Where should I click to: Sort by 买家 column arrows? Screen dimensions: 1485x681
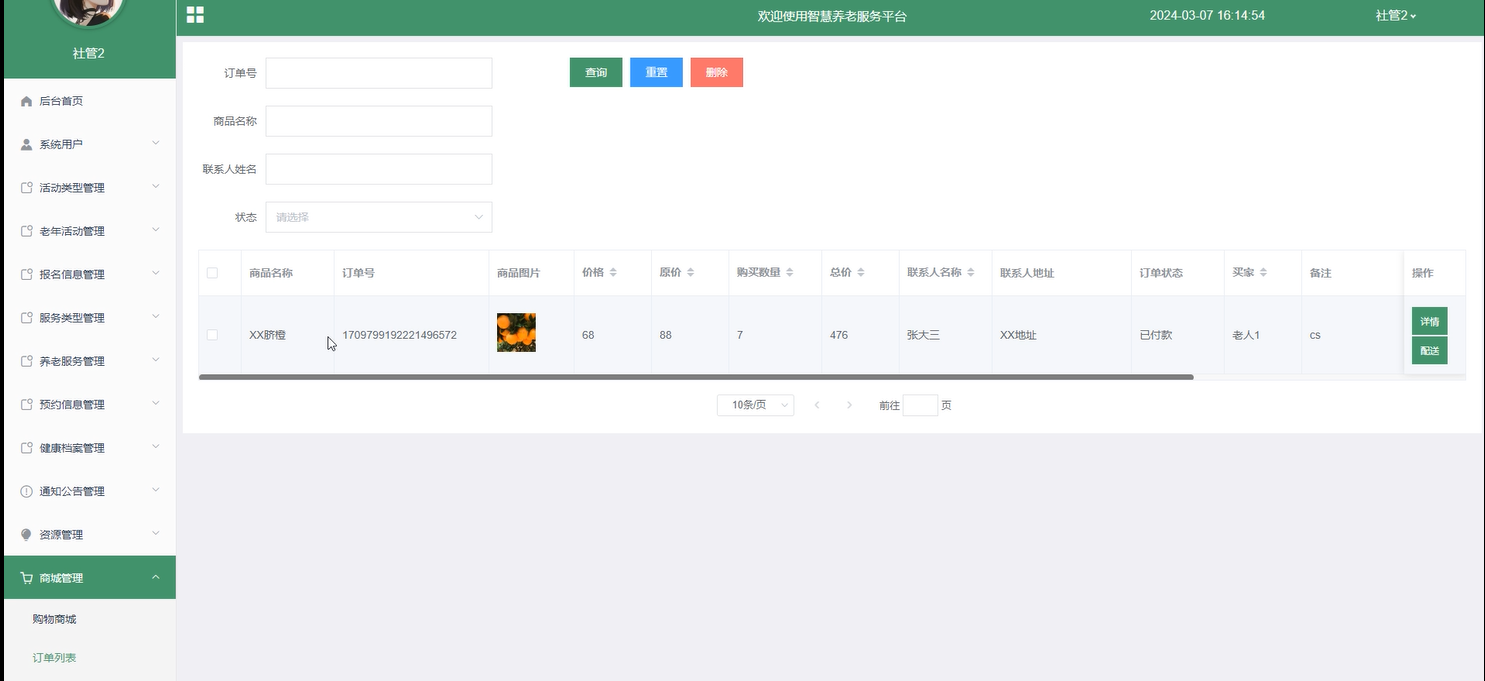[1263, 273]
